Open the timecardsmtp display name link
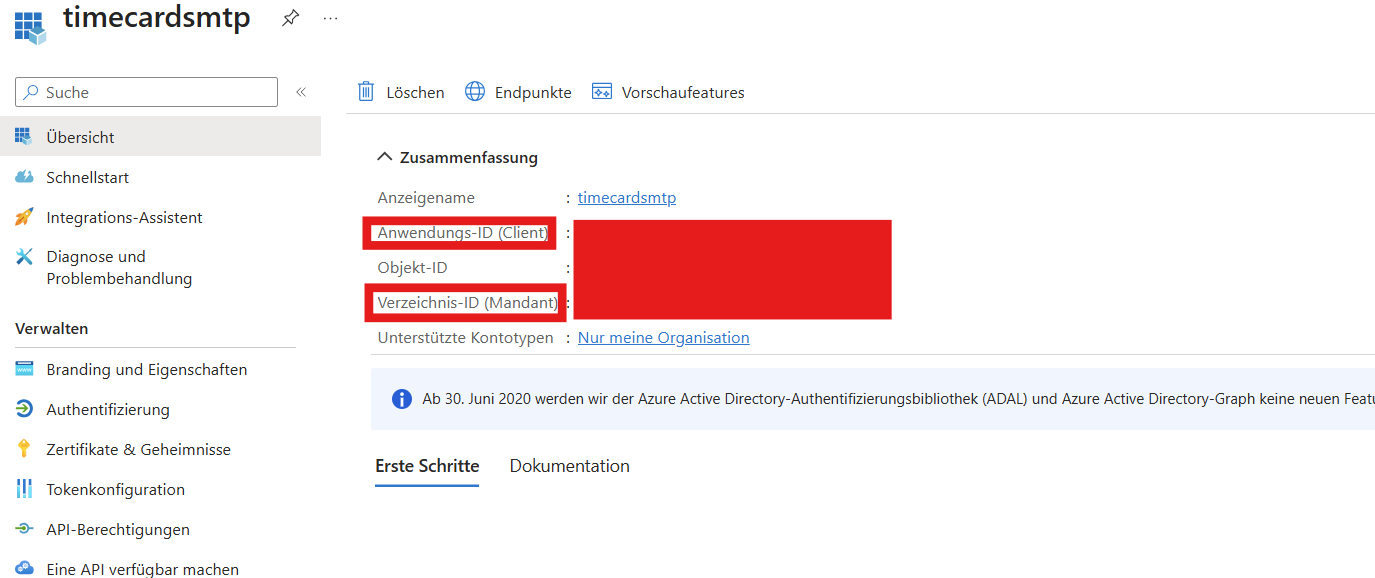1375x578 pixels. tap(627, 198)
